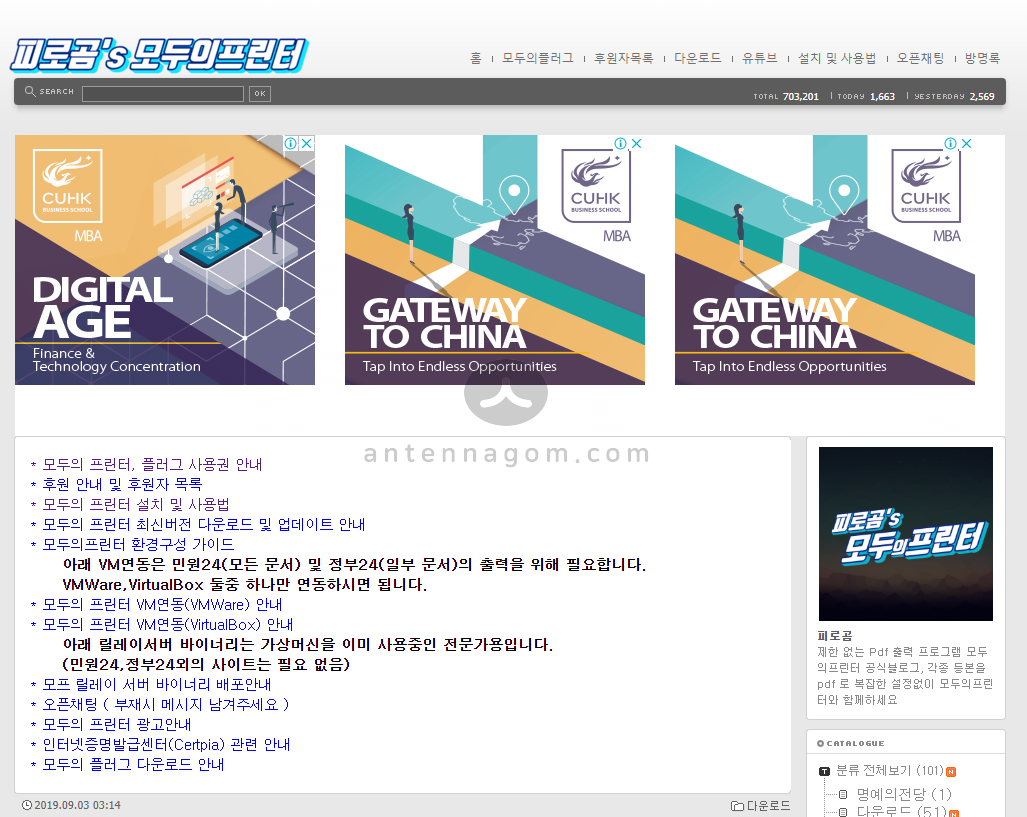Click the OK search button
This screenshot has width=1027, height=817.
click(260, 94)
